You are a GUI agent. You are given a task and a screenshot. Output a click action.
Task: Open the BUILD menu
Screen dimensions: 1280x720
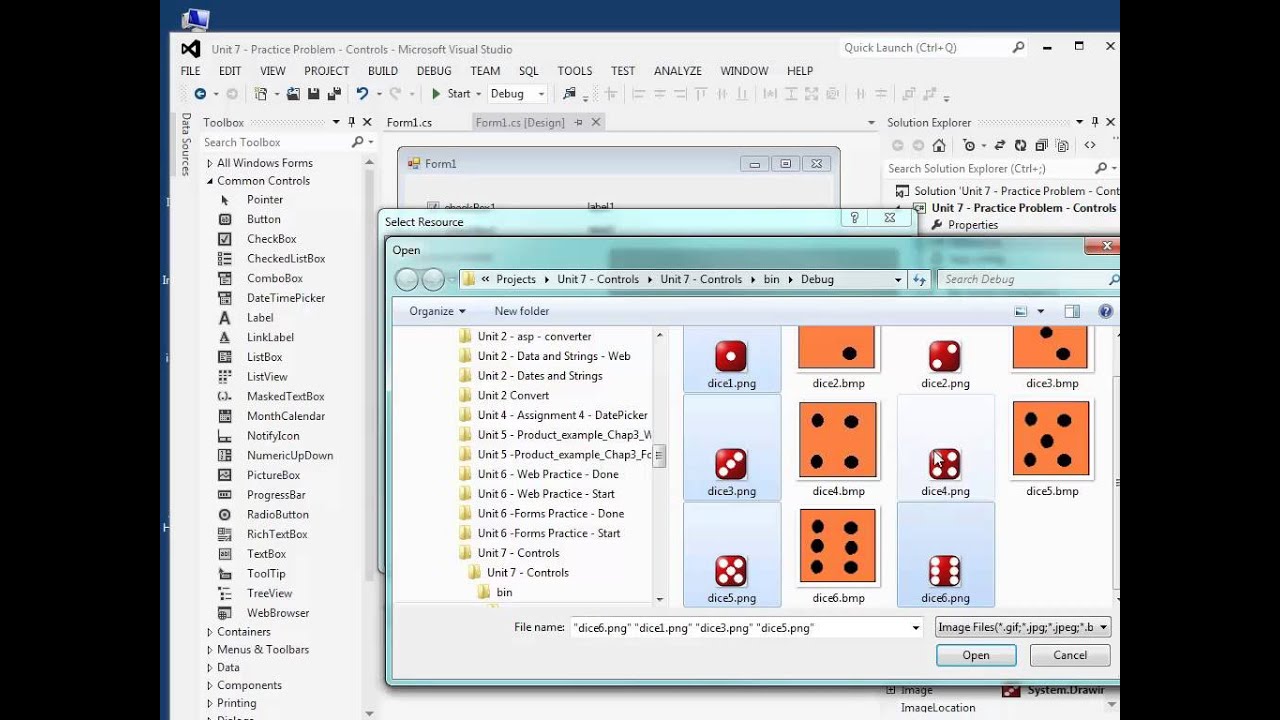click(383, 71)
